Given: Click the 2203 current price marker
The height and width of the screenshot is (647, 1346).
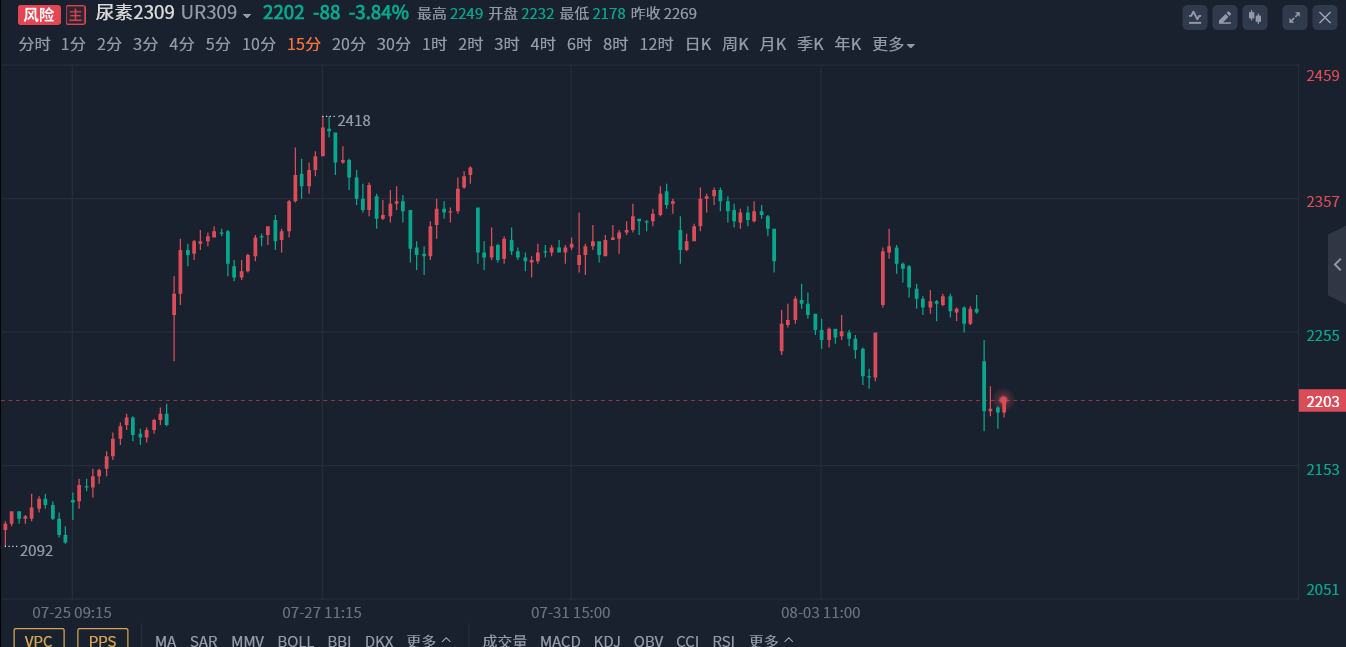Looking at the screenshot, I should click(x=1321, y=401).
